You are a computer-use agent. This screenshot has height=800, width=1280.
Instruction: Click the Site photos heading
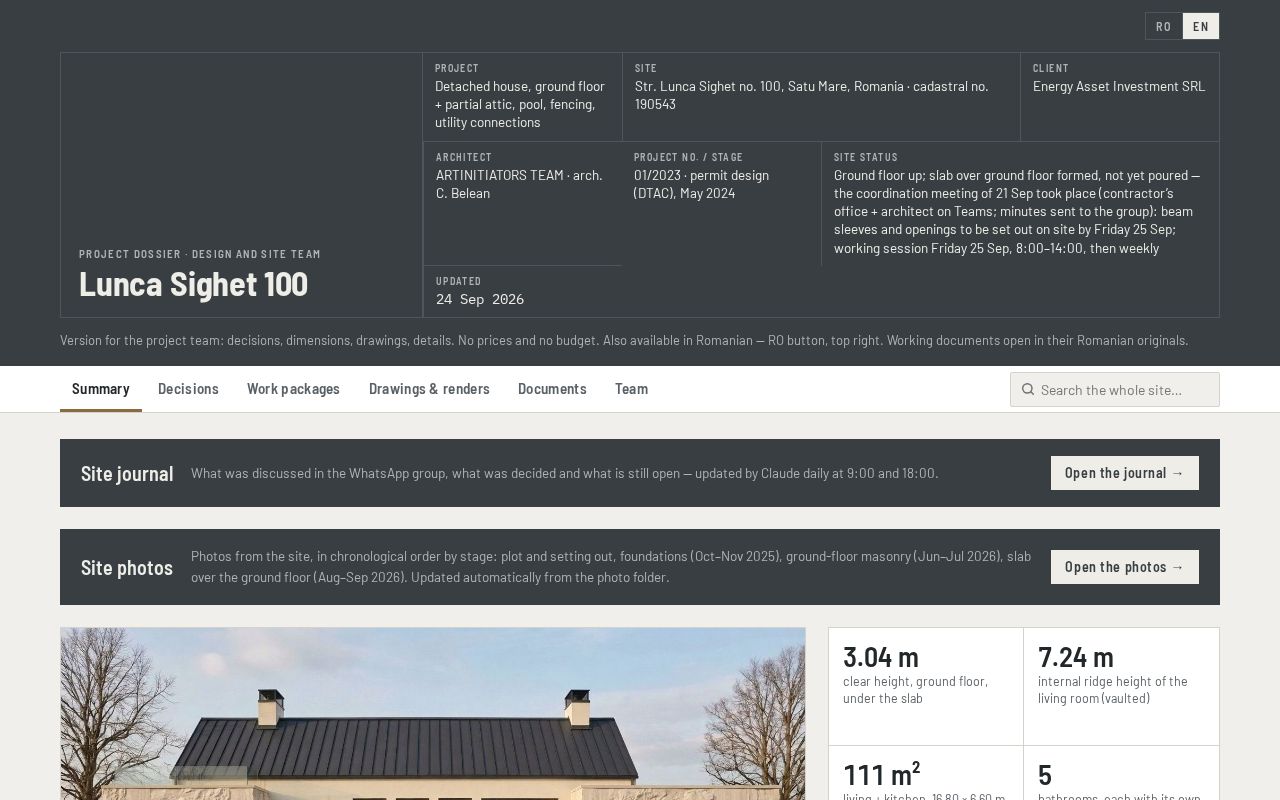[127, 567]
